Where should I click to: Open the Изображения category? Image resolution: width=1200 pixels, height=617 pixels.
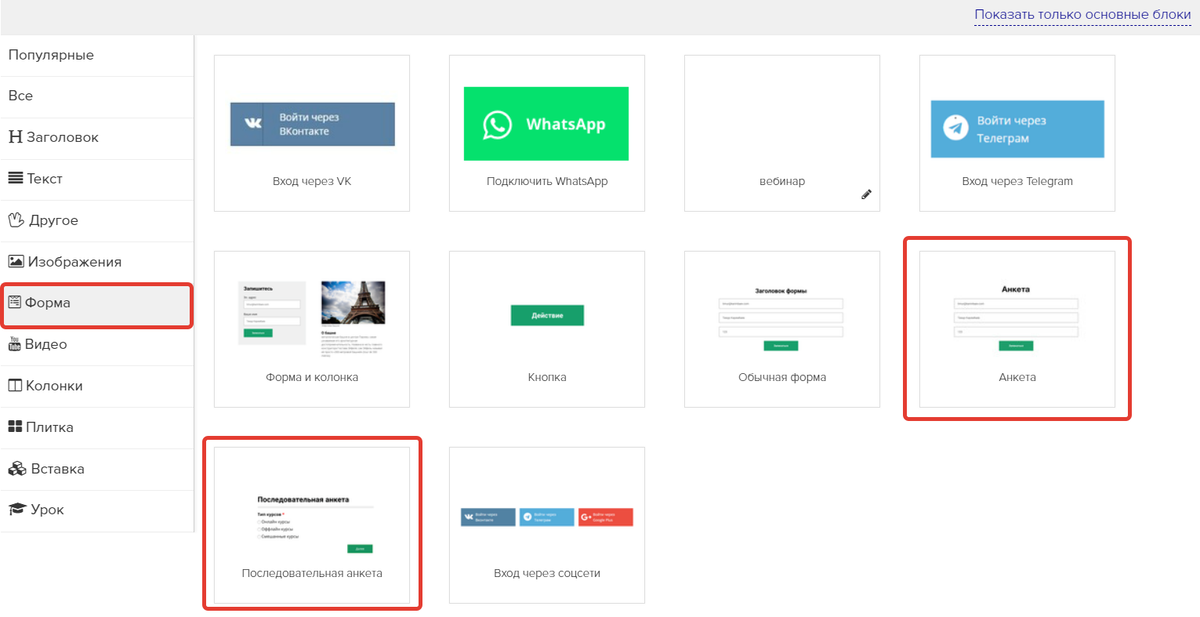click(x=96, y=262)
